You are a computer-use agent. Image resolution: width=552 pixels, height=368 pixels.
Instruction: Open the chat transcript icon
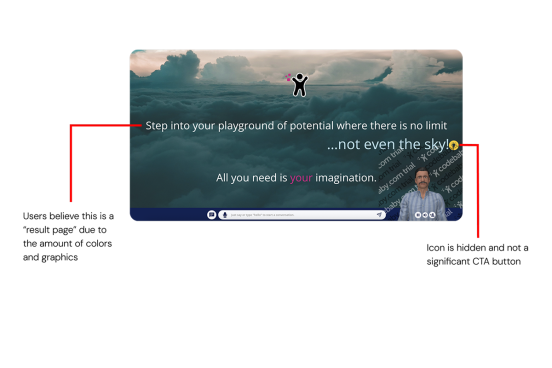tap(212, 214)
